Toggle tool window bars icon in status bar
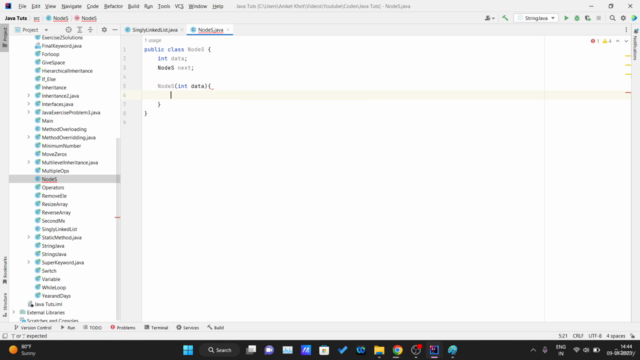Viewport: 640px width, 360px height. point(5,336)
